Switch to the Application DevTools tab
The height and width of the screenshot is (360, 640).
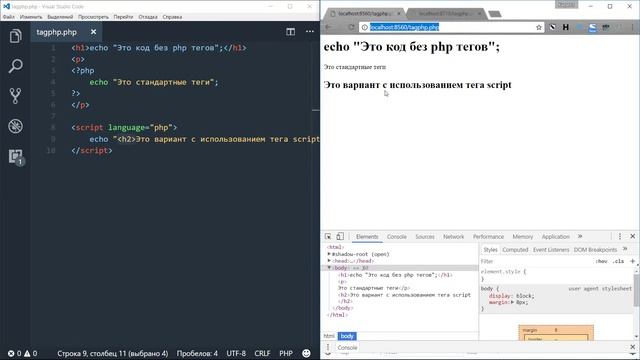[556, 237]
